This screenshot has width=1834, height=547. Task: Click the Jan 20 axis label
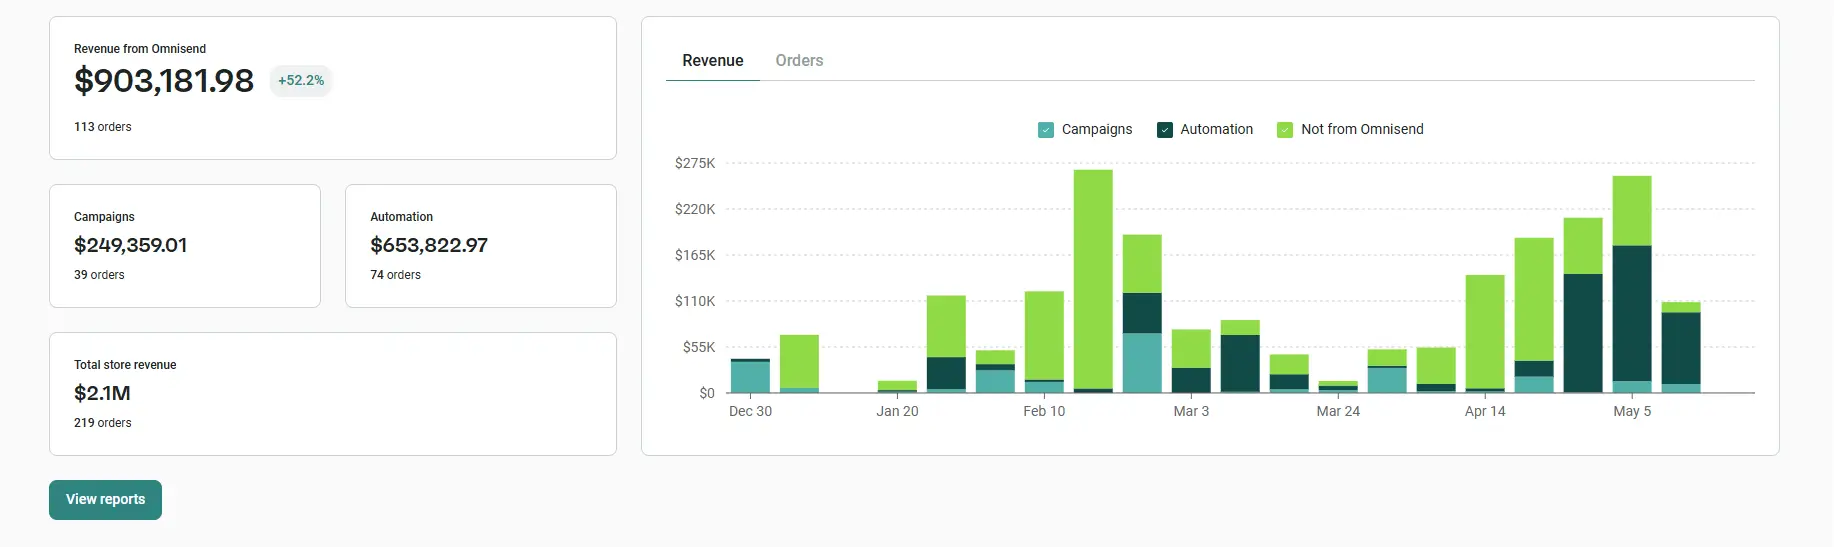point(897,411)
